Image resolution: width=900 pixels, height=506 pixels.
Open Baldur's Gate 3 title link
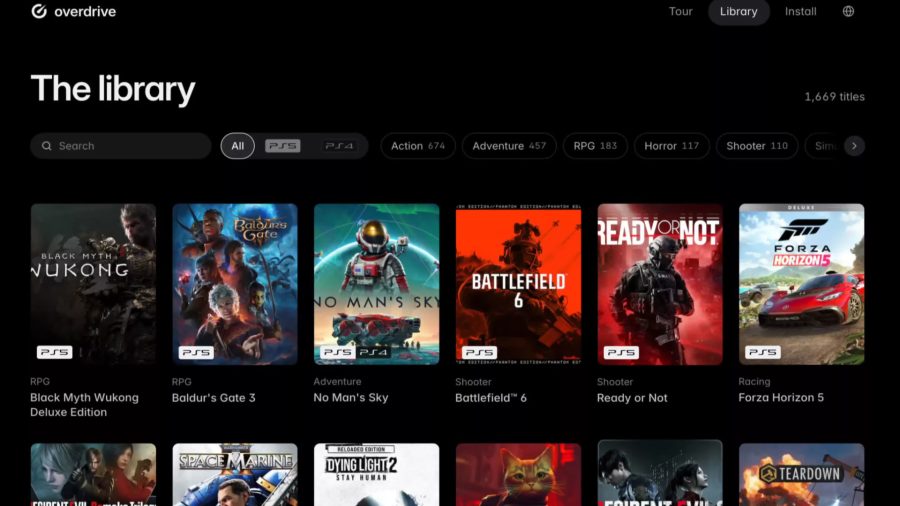pyautogui.click(x=214, y=398)
